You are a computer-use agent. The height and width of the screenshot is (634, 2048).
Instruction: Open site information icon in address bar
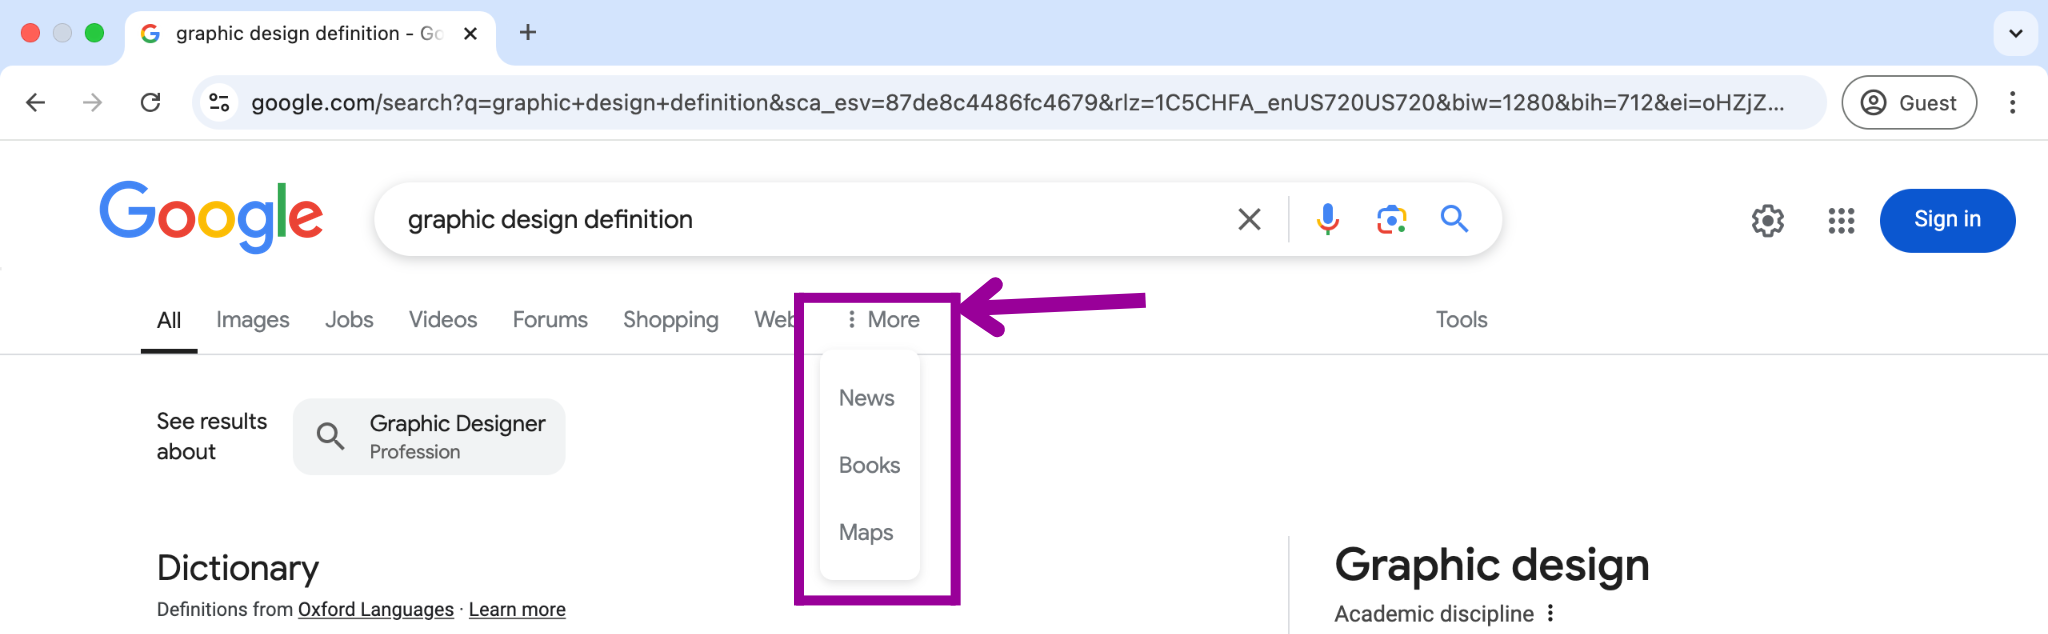(219, 102)
